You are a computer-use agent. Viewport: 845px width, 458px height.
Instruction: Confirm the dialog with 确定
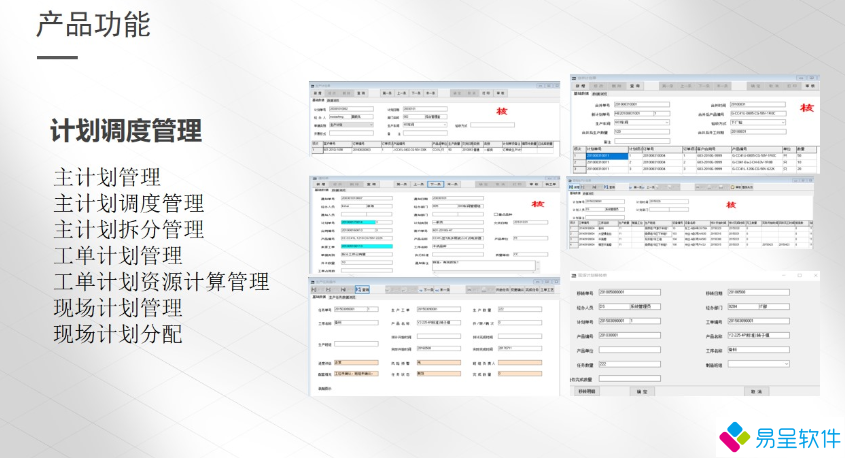642,391
